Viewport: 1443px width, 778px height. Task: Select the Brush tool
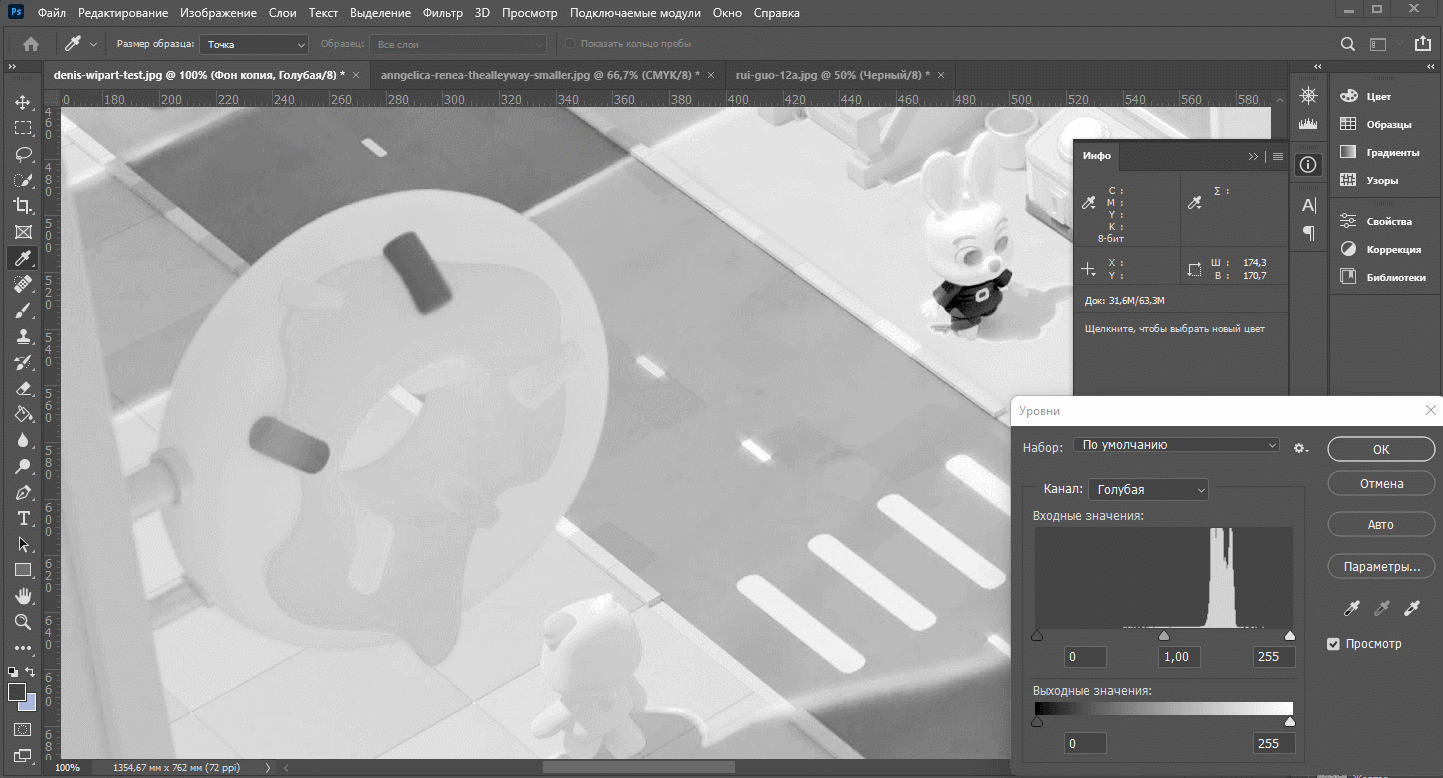[22, 311]
